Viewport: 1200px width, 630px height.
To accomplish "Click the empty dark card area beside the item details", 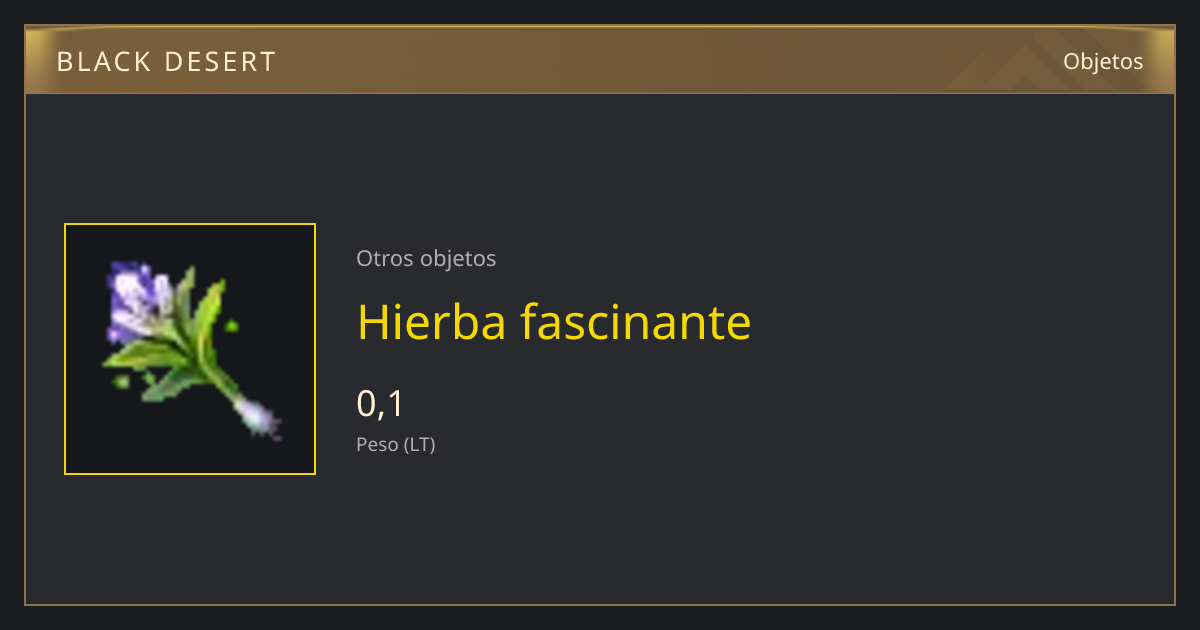I will click(950, 350).
